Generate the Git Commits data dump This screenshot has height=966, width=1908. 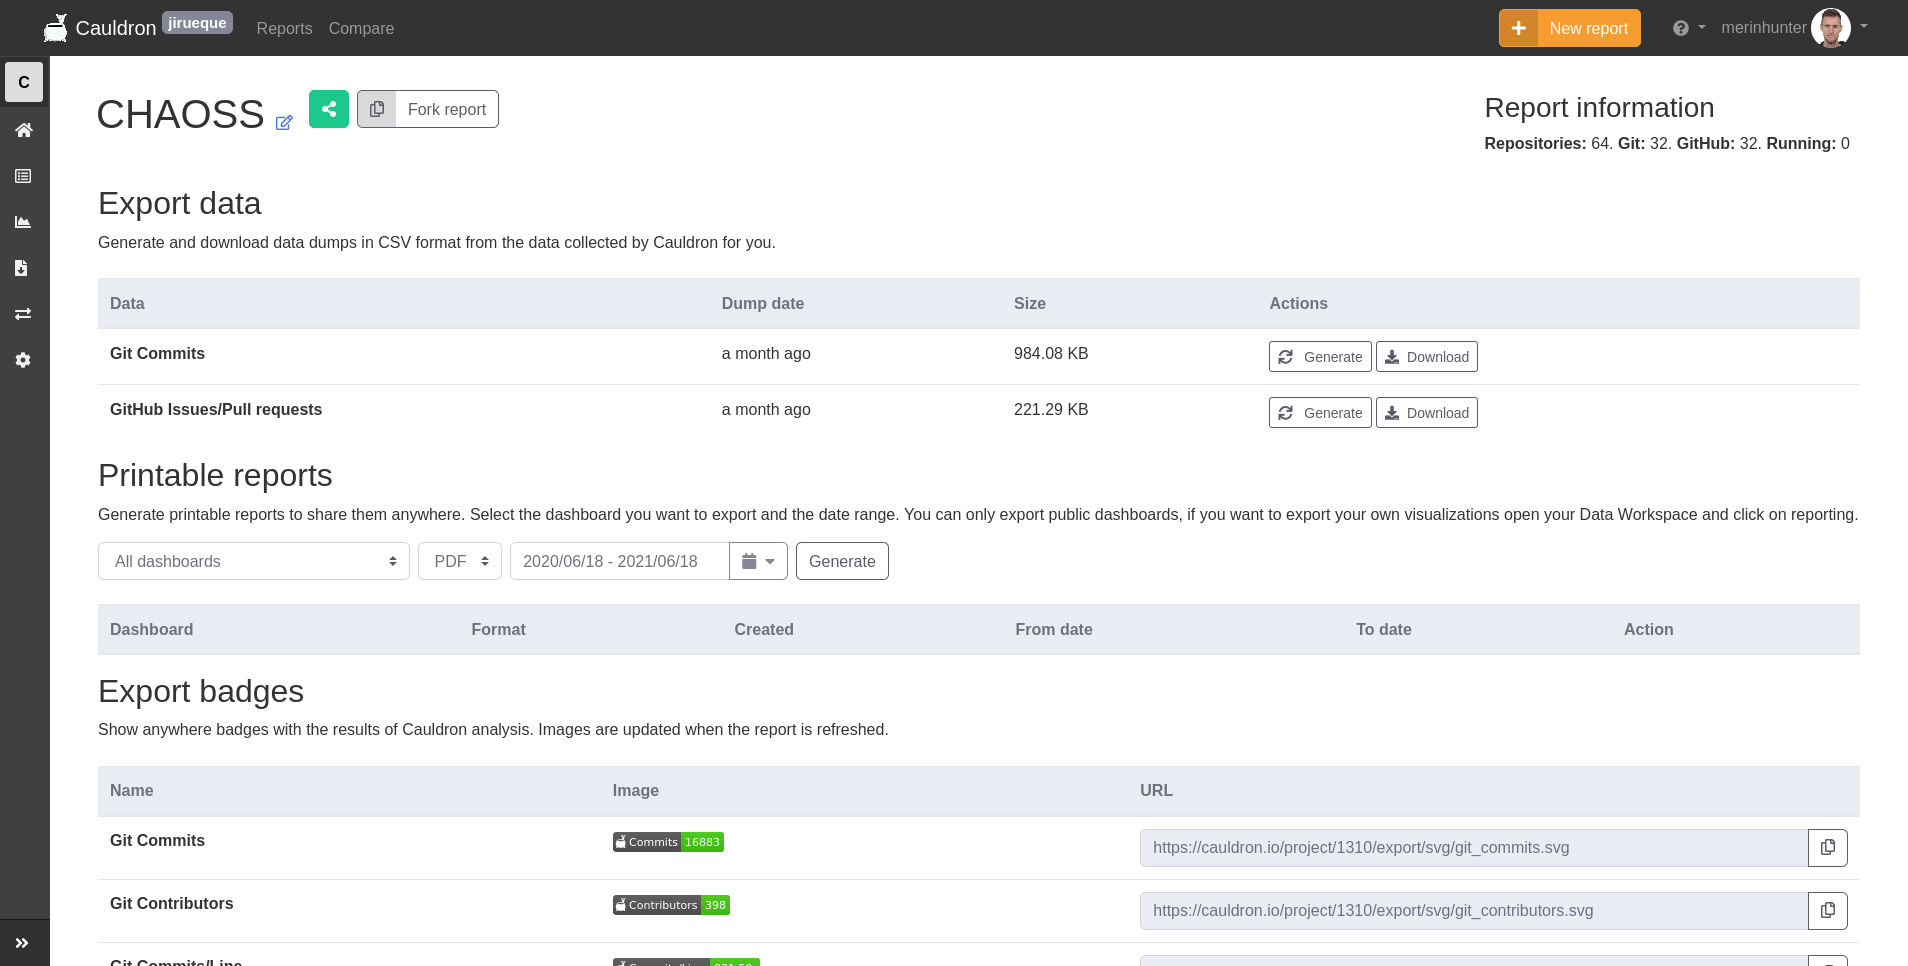1320,357
